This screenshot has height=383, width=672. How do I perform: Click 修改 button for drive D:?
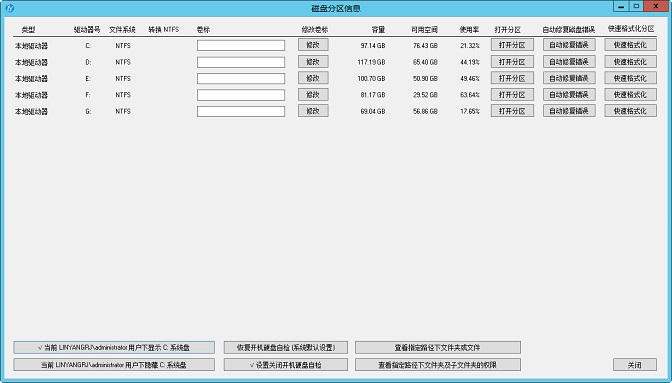313,62
